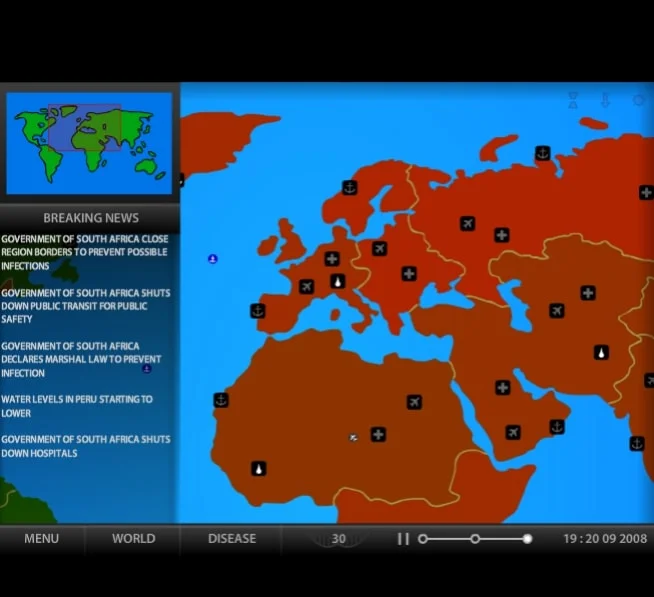Click the highlighted viewport rectangle on the minimap
The width and height of the screenshot is (654, 597).
point(85,127)
